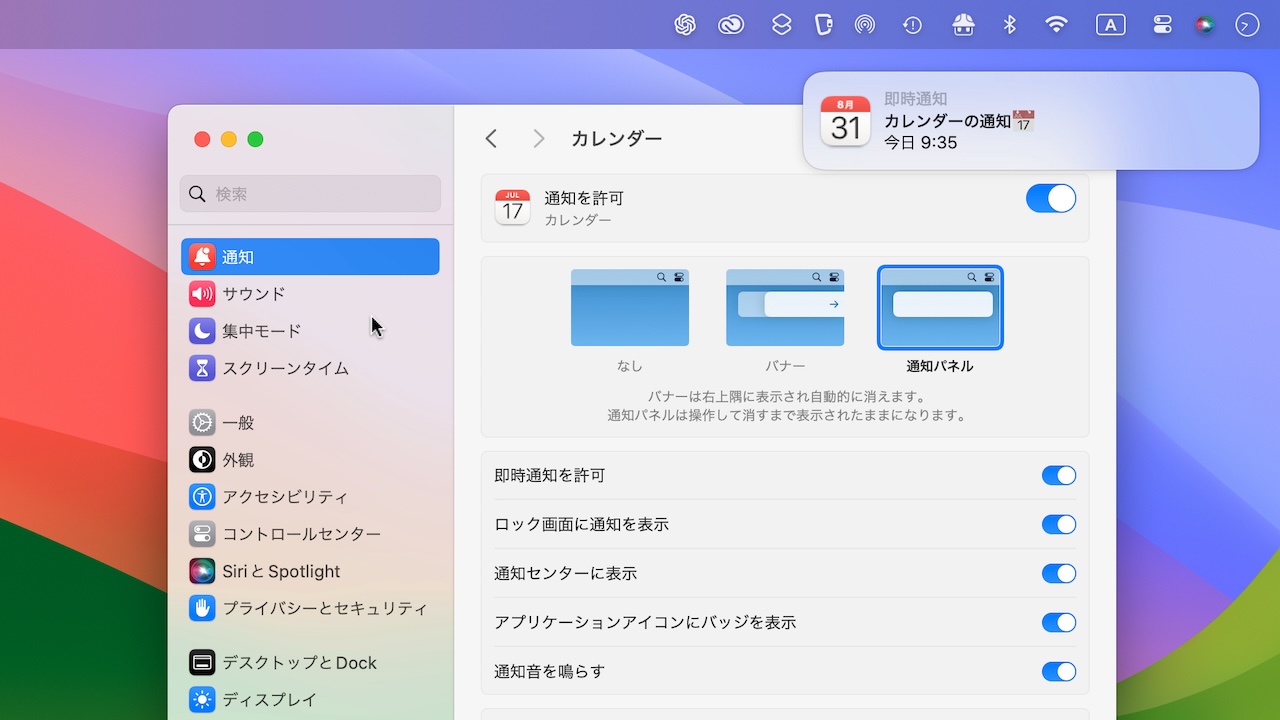Open スクリーンタイム settings label

click(x=286, y=368)
